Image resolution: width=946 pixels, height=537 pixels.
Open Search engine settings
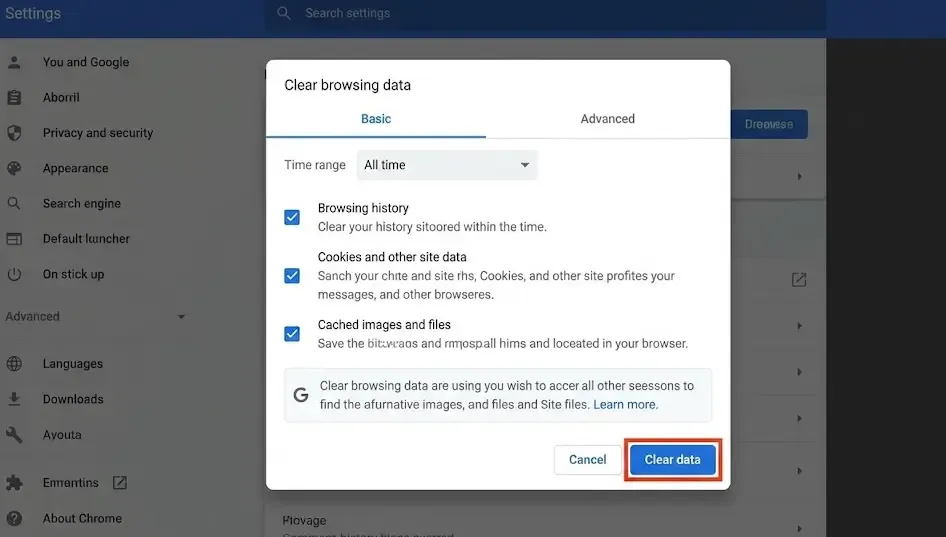81,203
